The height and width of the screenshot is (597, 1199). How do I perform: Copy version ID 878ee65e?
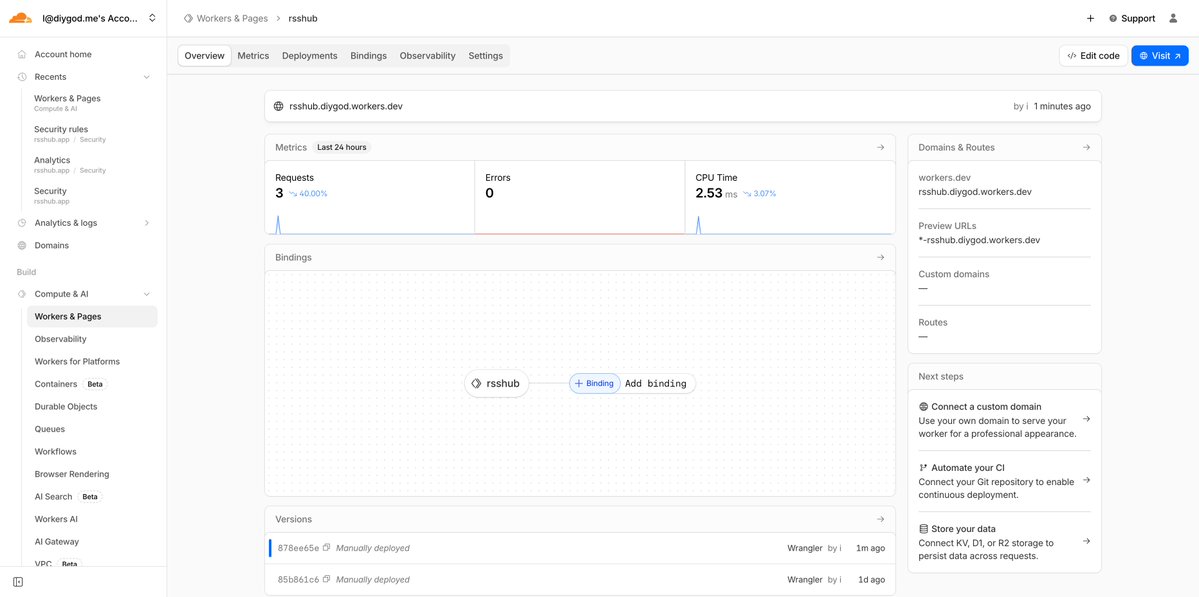coord(327,548)
